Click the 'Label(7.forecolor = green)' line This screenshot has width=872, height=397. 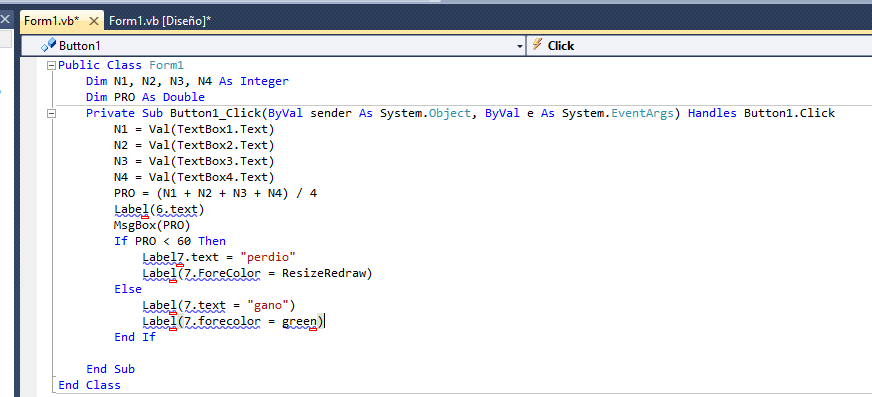(232, 321)
